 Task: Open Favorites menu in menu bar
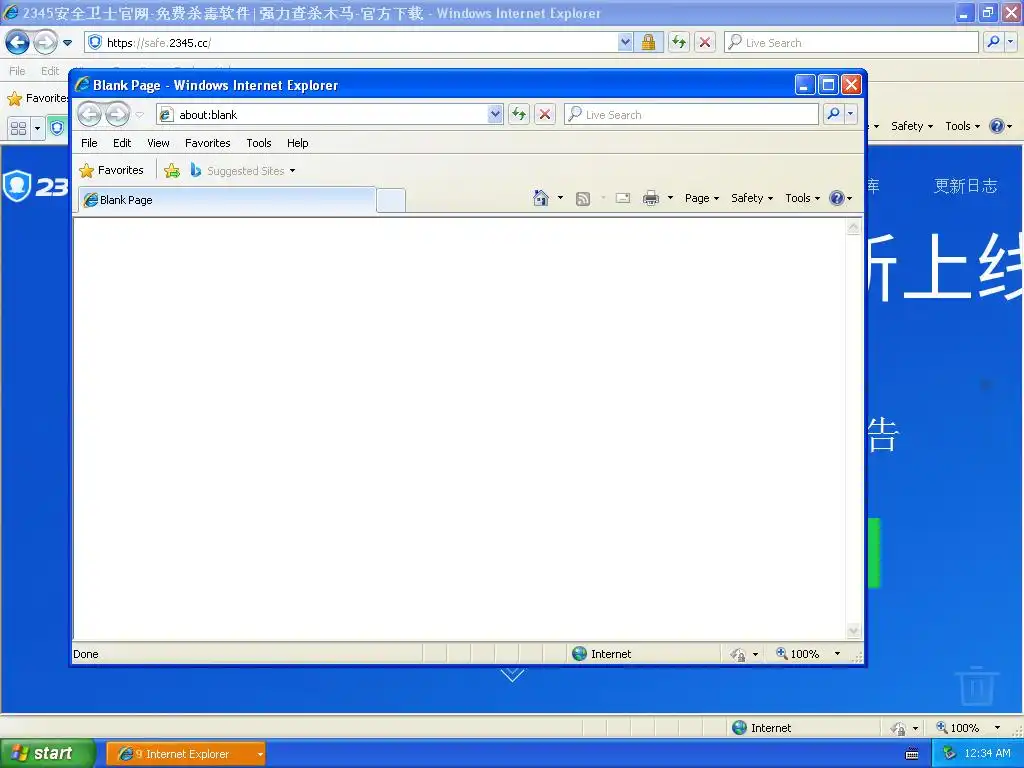click(x=208, y=143)
